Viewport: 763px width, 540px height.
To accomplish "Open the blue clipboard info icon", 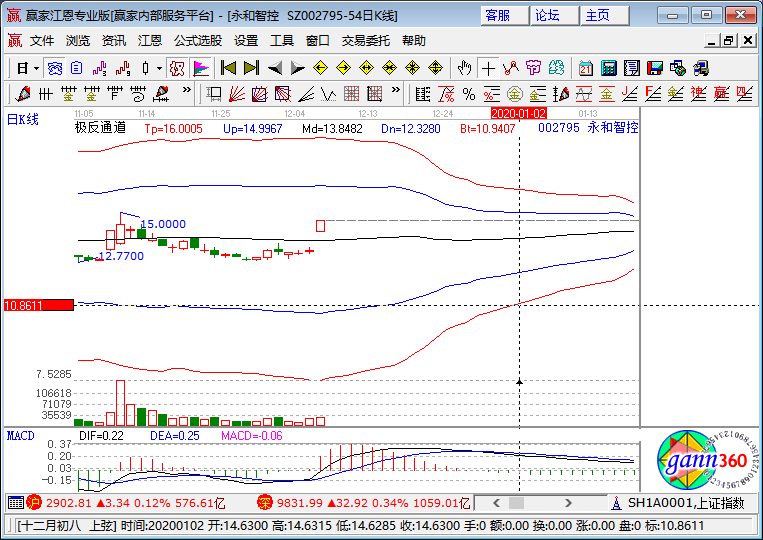I will pyautogui.click(x=77, y=68).
